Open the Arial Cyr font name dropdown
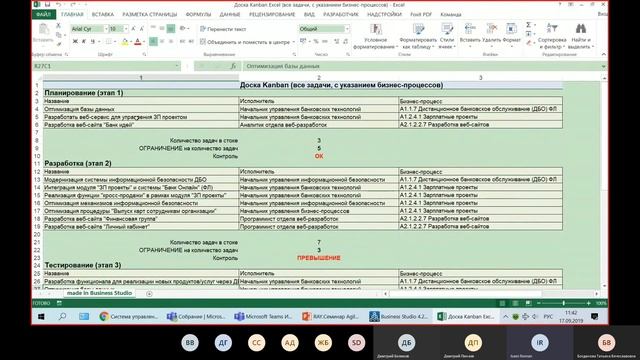Image resolution: width=640 pixels, height=360 pixels. pos(106,29)
